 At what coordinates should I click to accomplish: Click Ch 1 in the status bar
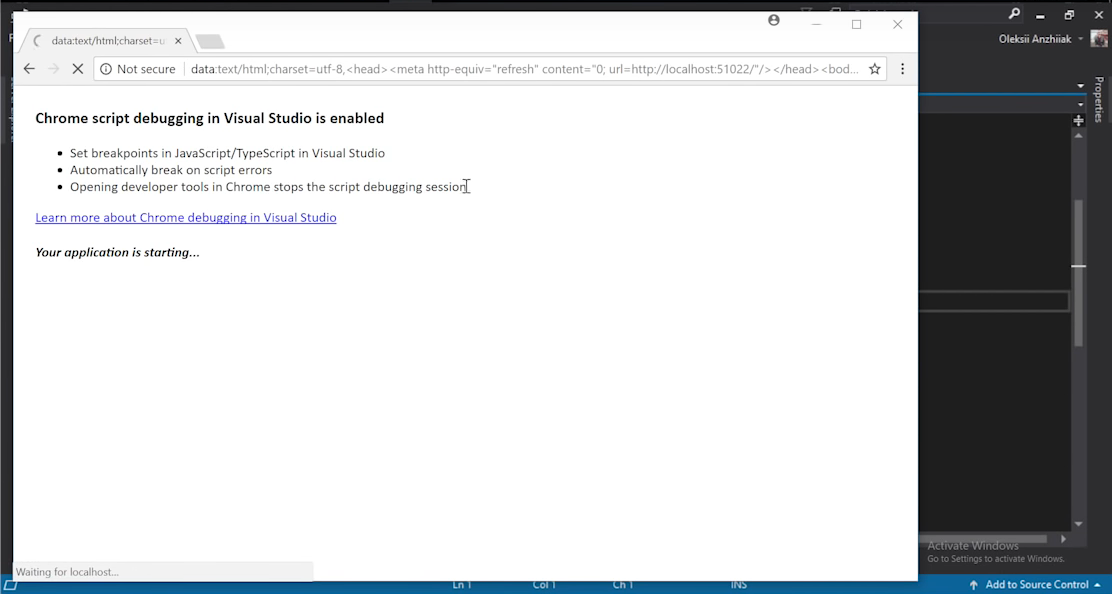point(623,585)
